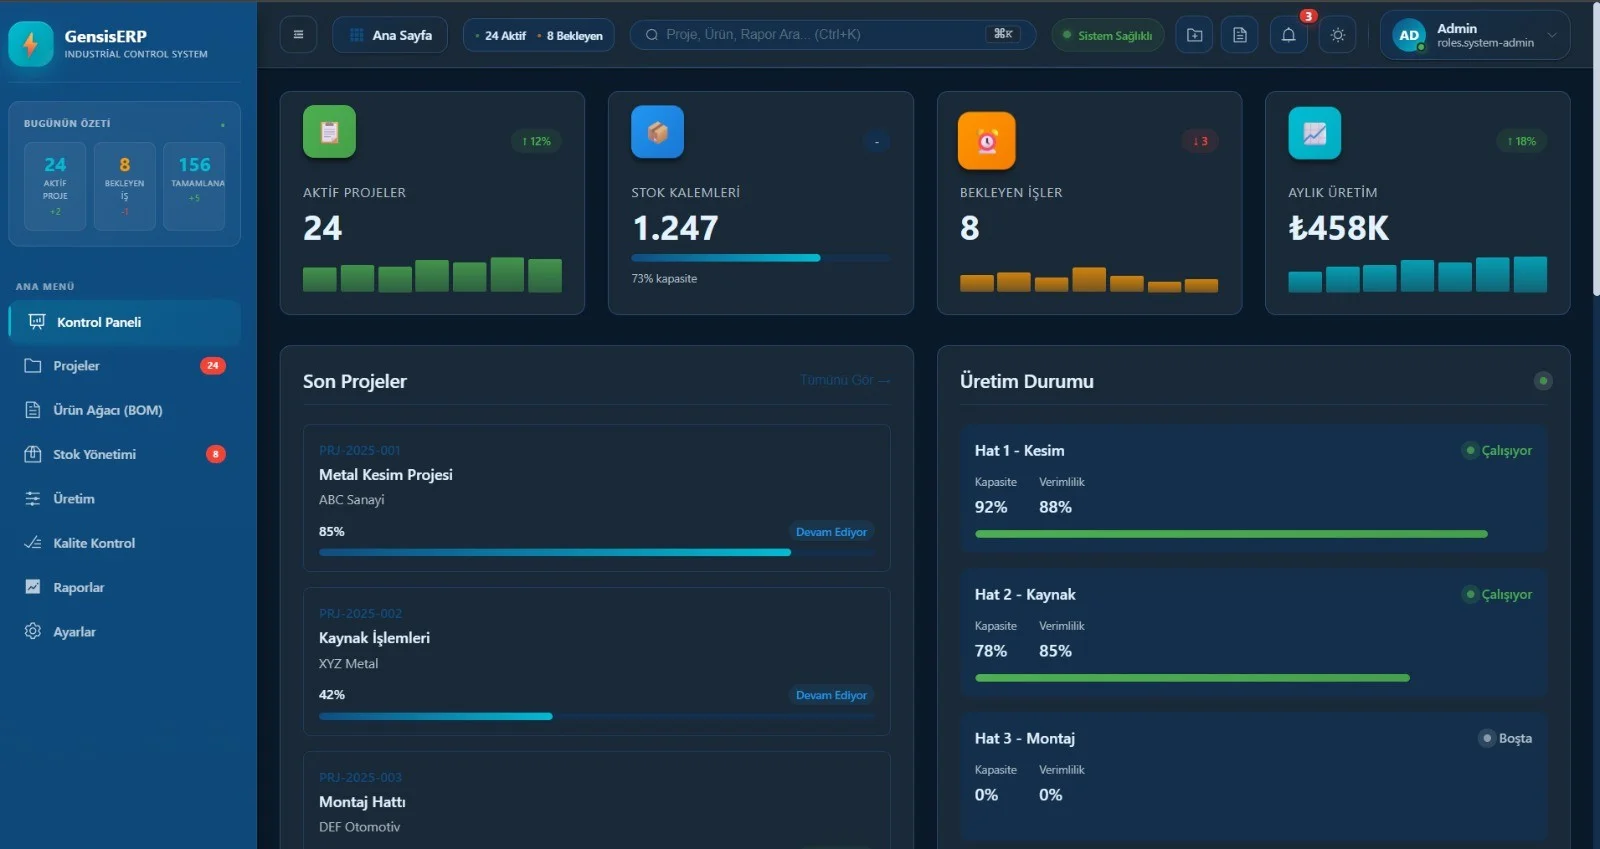The image size is (1600, 849).
Task: Open the document icon in header
Action: [x=1240, y=35]
